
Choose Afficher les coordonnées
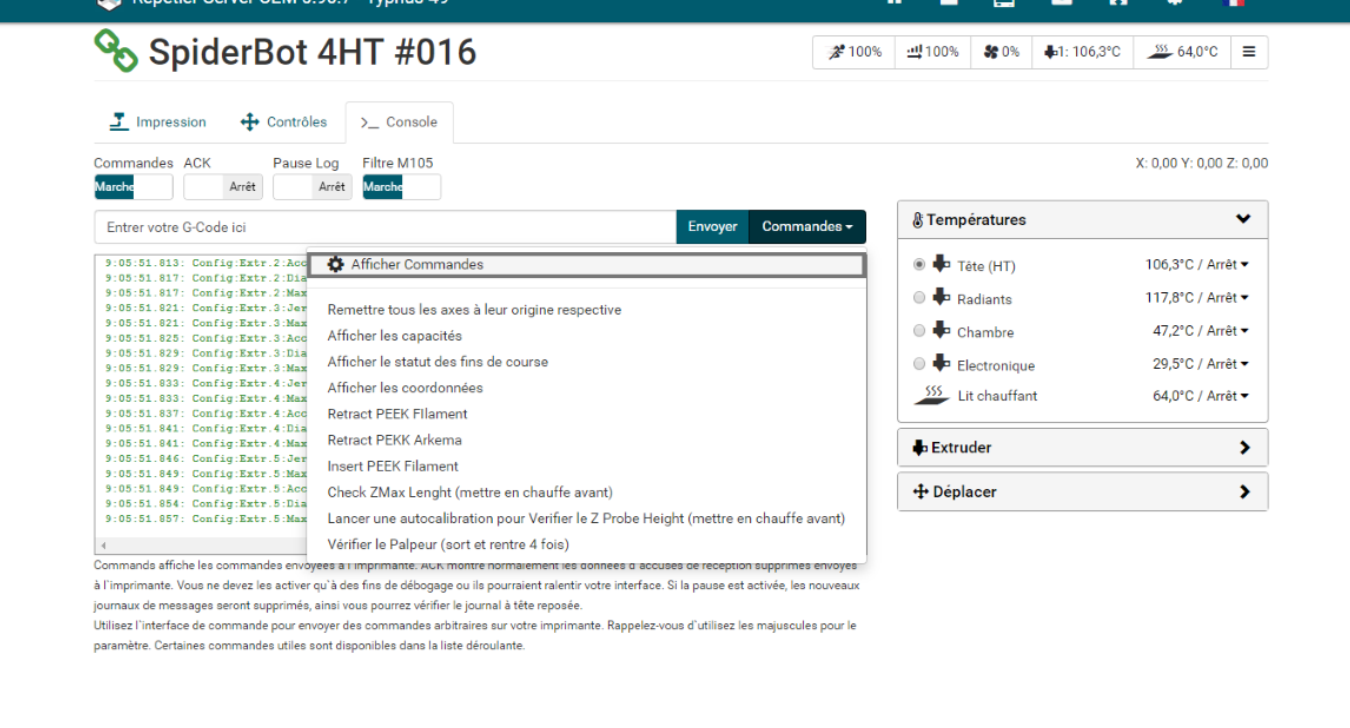click(587, 388)
